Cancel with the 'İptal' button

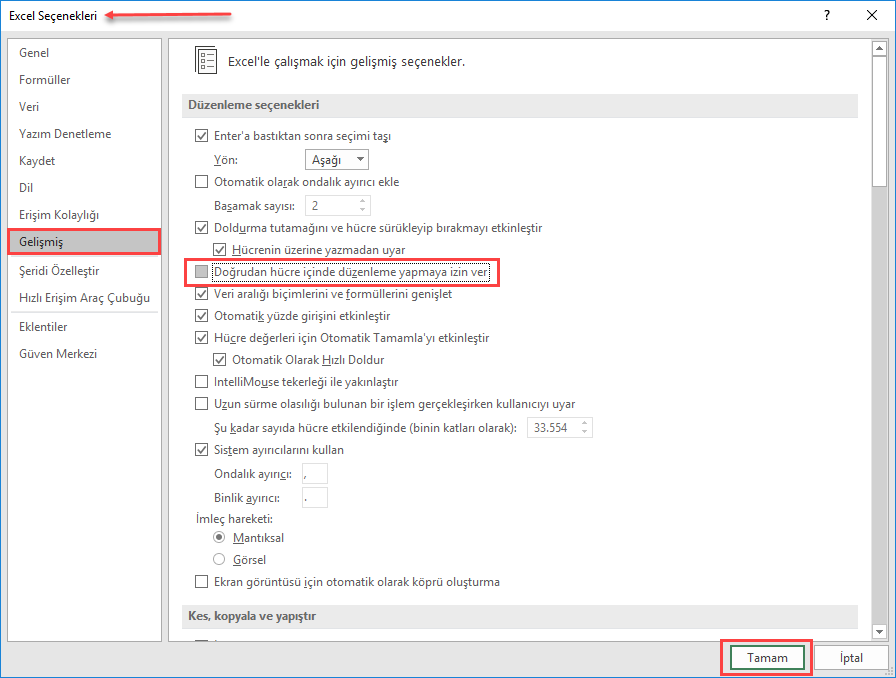[851, 657]
